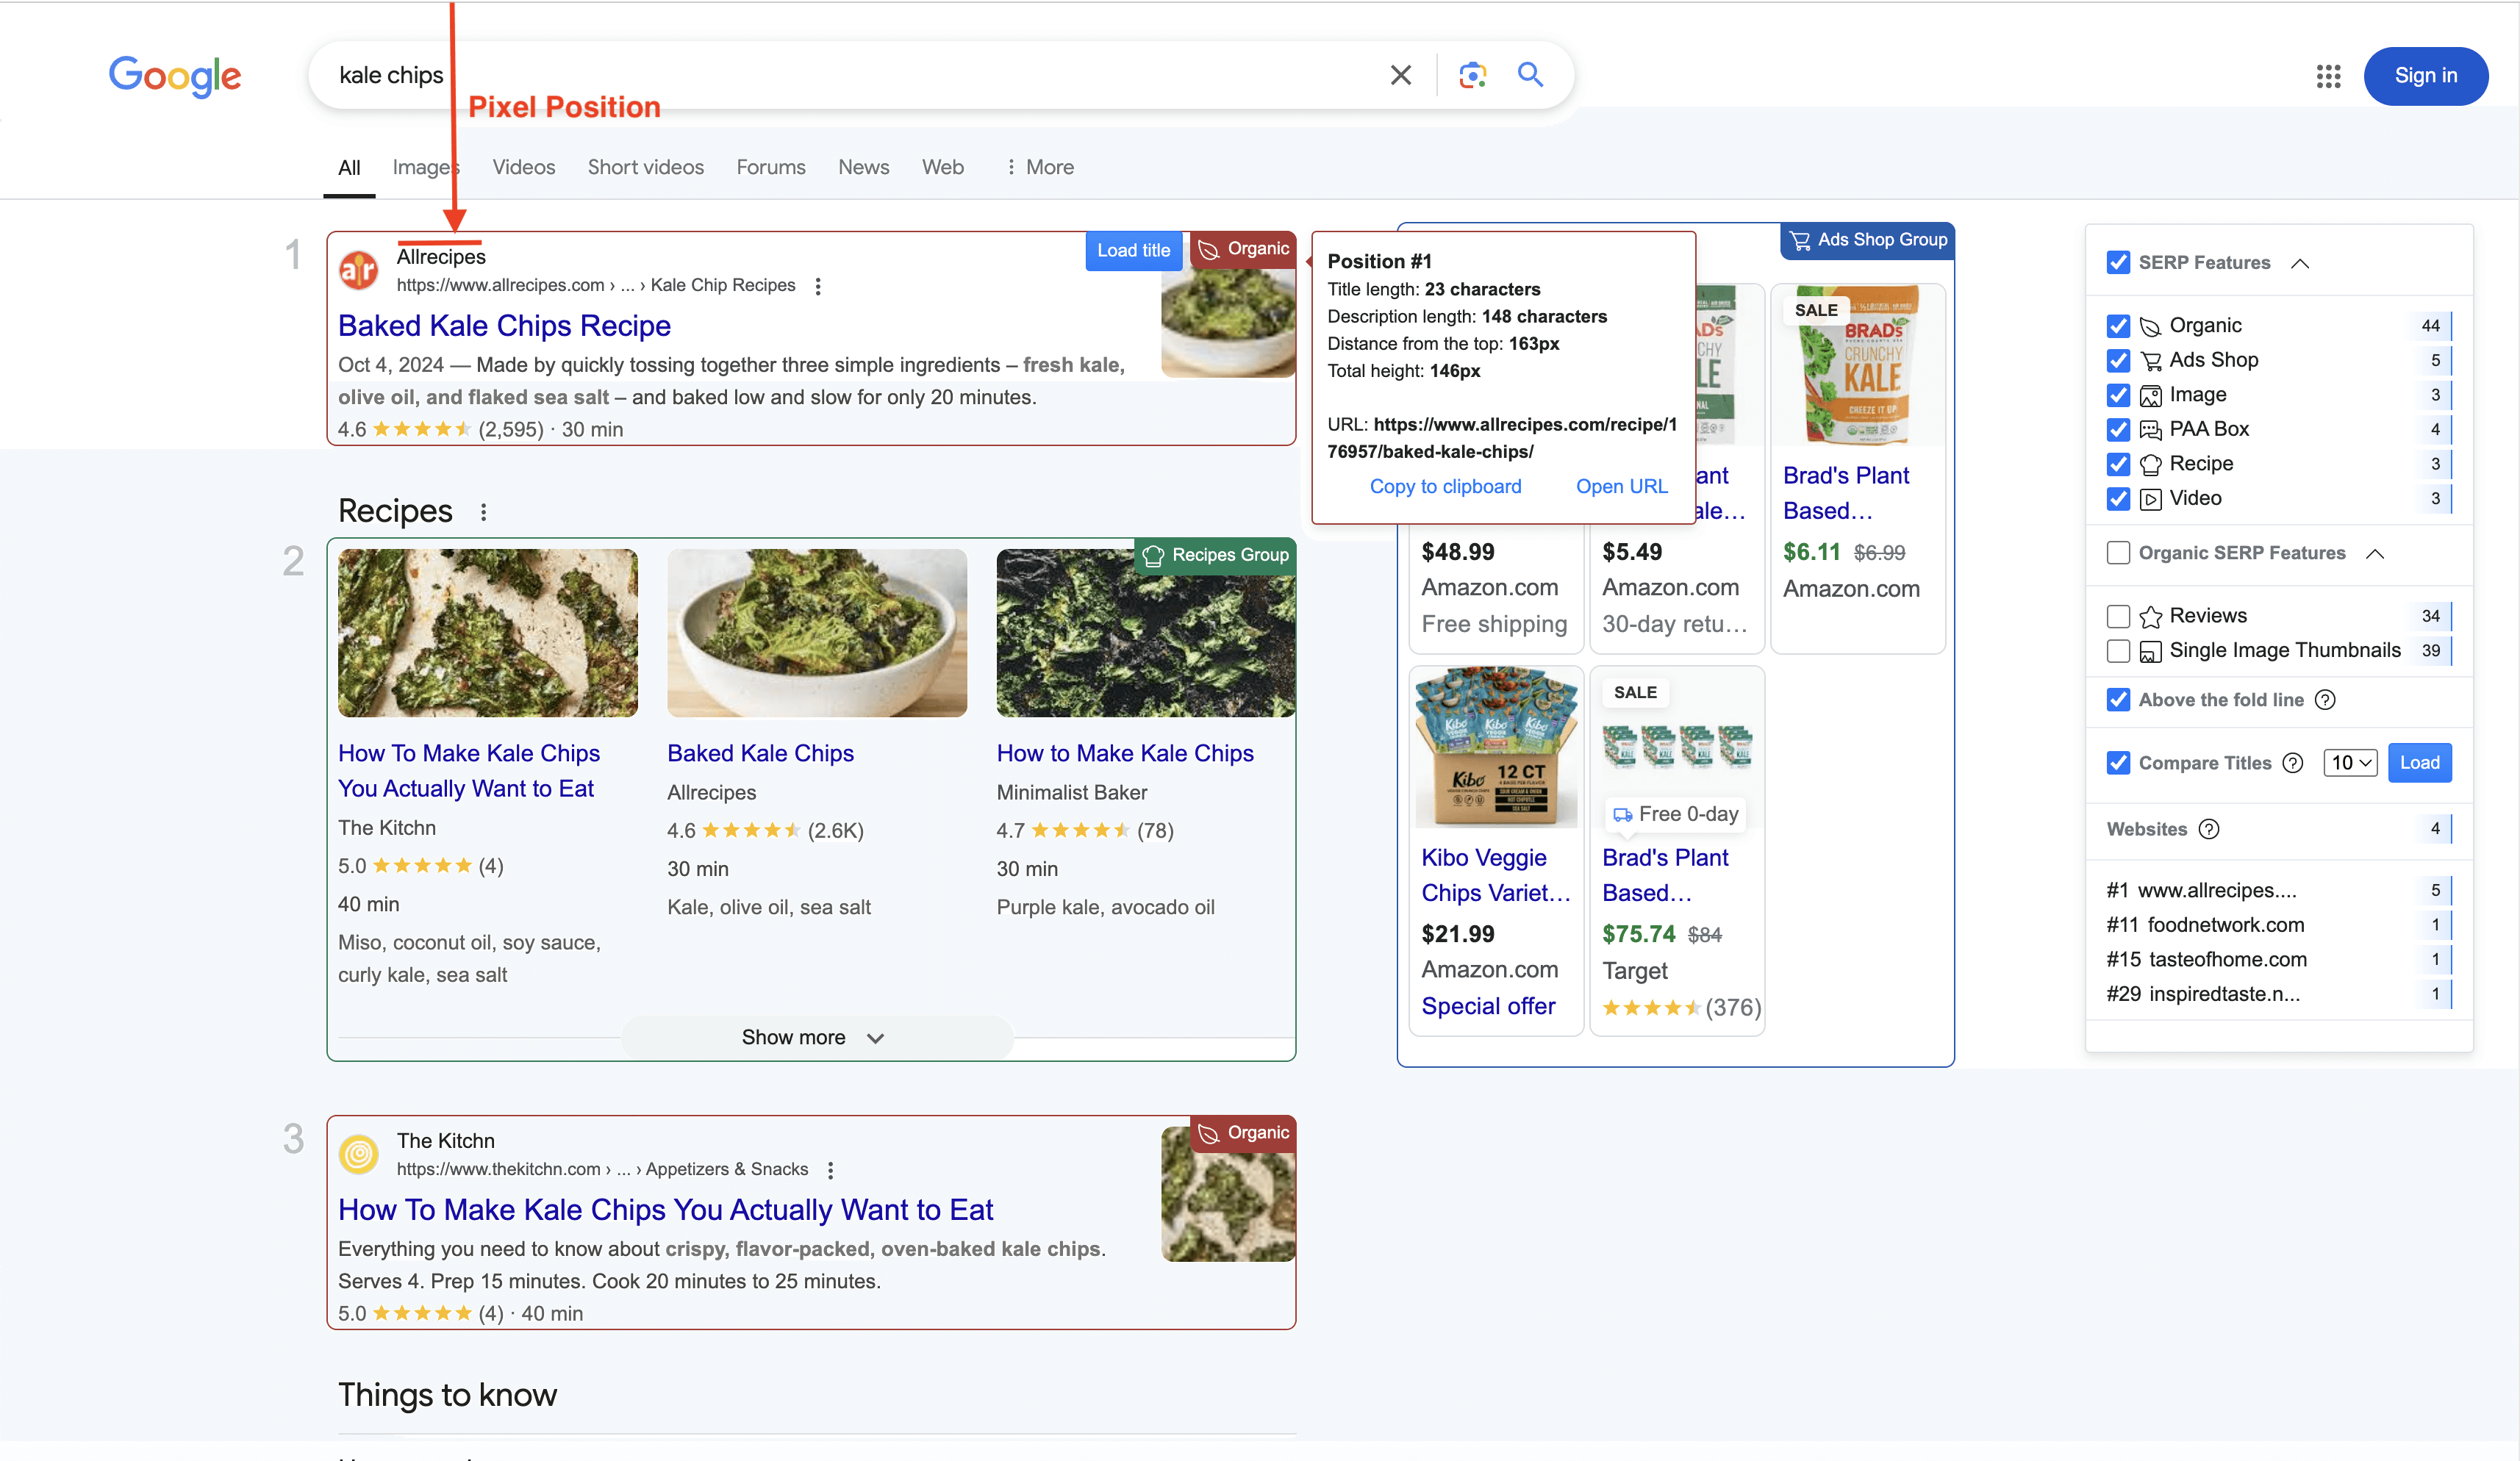Select the Forums tab
Screen dimensions: 2520x1461
point(771,167)
